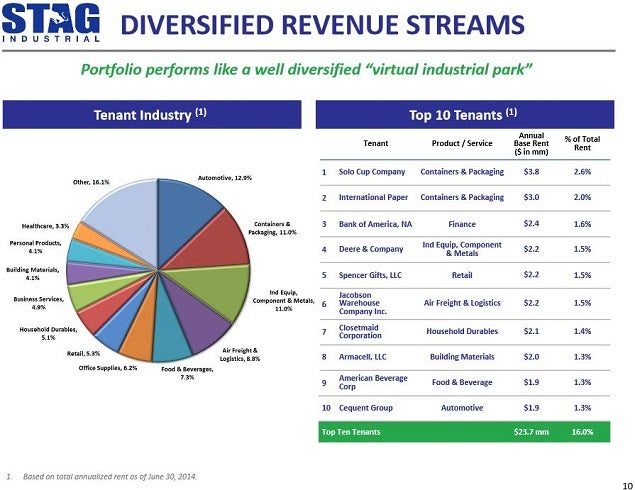This screenshot has width=635, height=490.
Task: Click the 'Product / Service' column header
Action: 462,143
